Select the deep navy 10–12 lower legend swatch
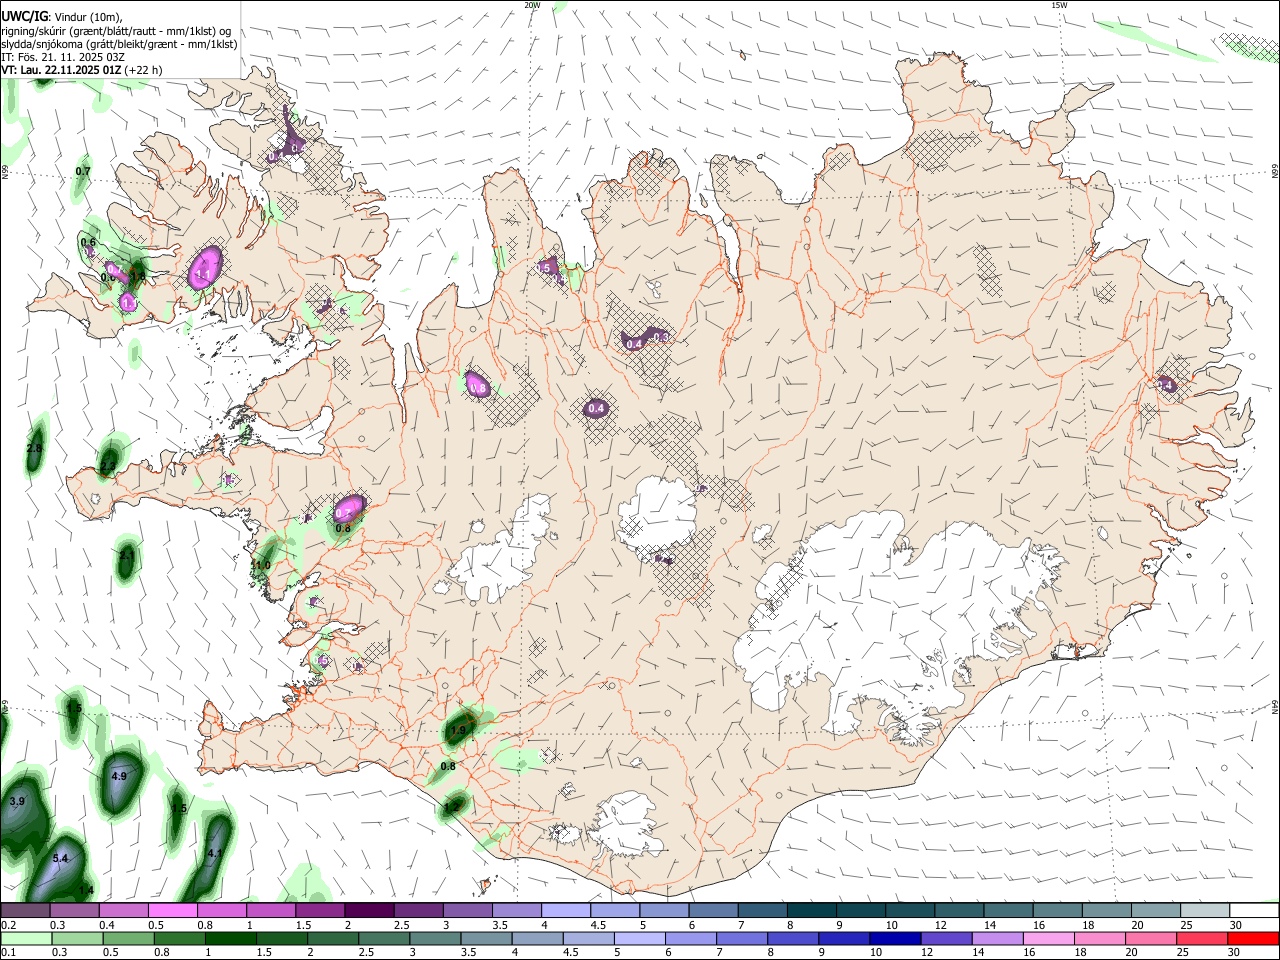Image resolution: width=1280 pixels, height=960 pixels. (x=894, y=938)
